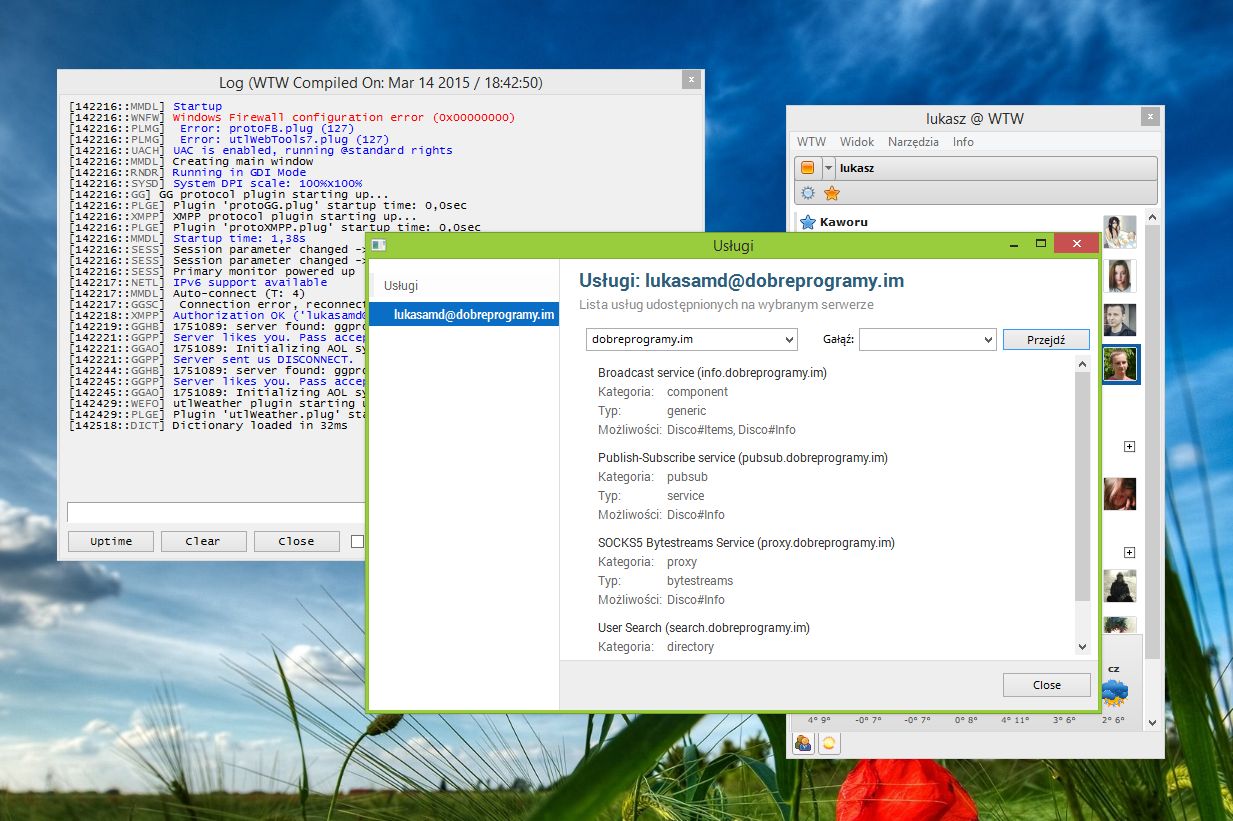Toggle the checkbox next to the Log Close button

click(357, 541)
